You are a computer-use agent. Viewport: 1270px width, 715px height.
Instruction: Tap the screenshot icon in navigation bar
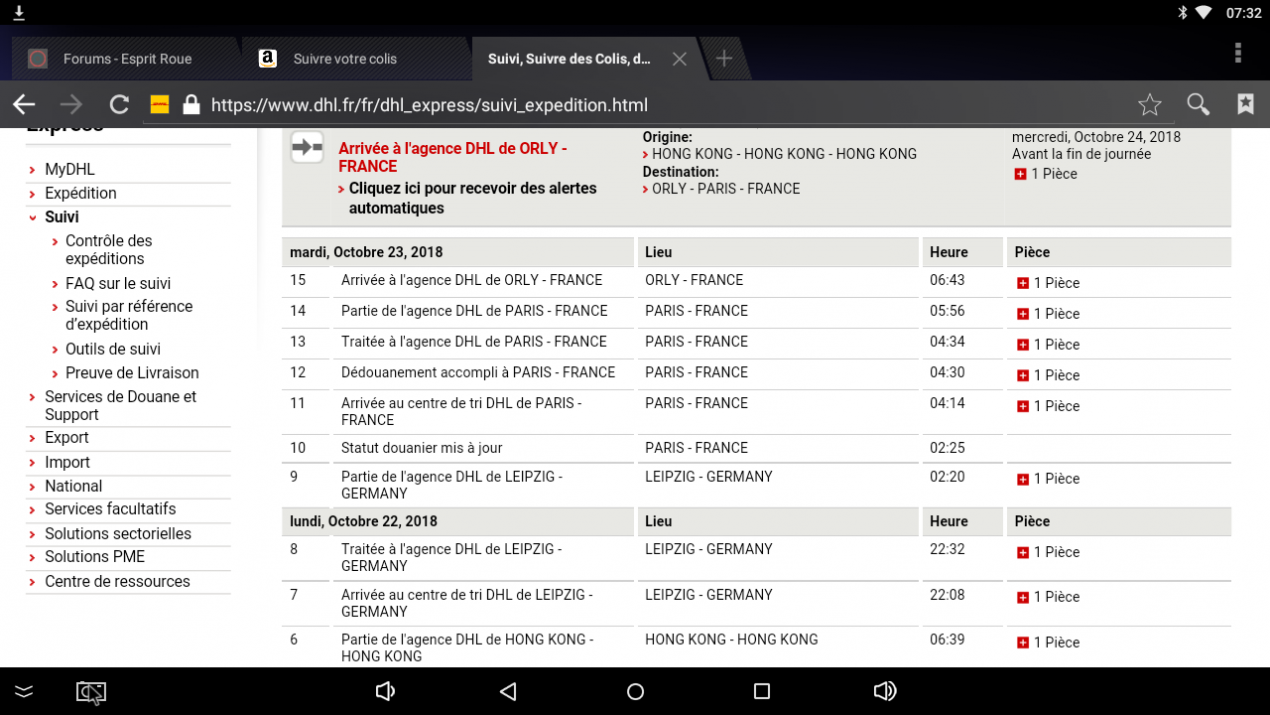(91, 692)
